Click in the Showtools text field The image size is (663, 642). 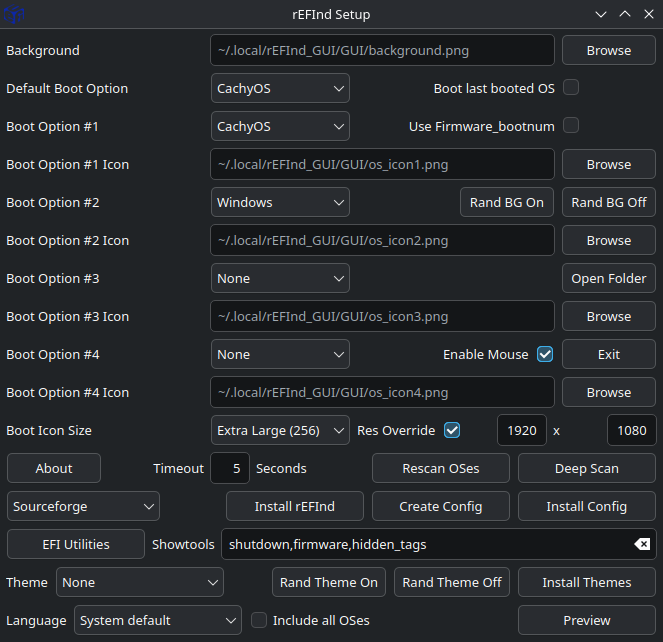coord(438,544)
